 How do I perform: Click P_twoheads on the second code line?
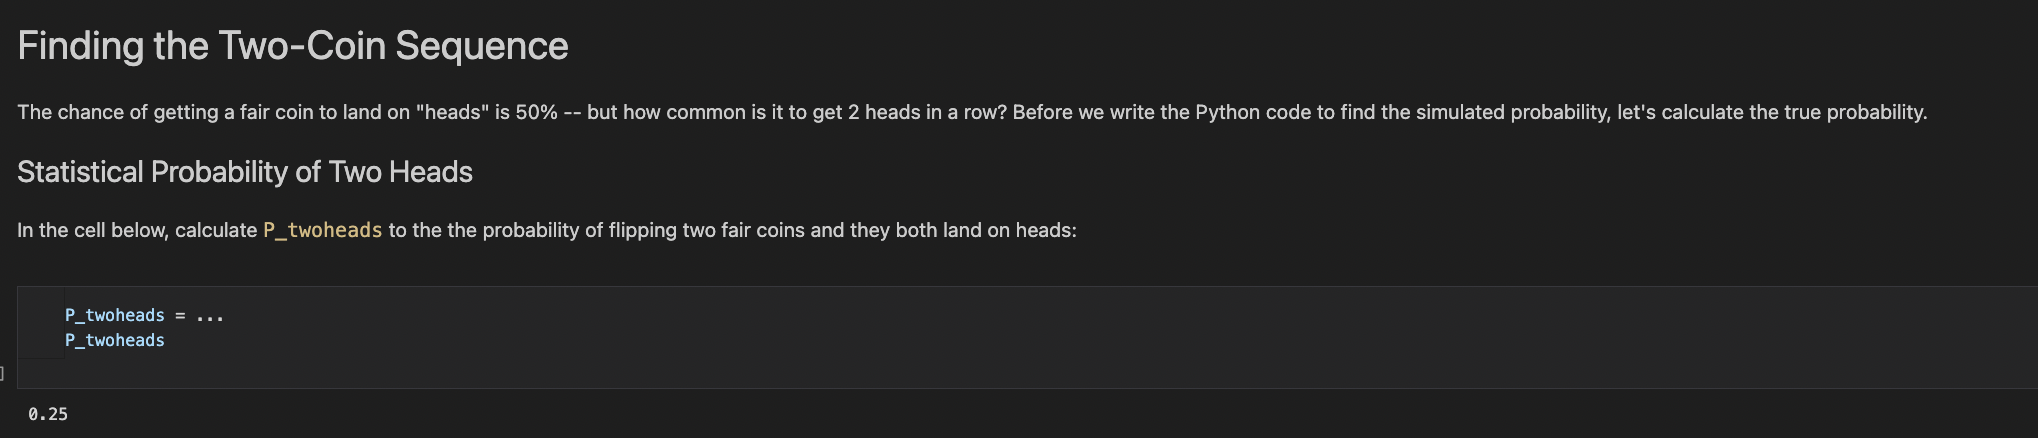(114, 341)
